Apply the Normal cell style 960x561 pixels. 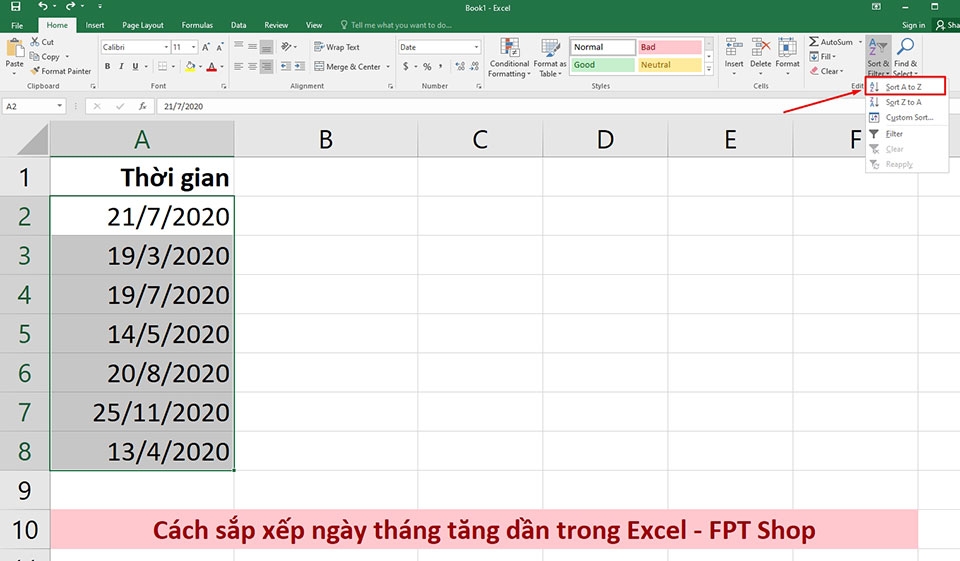[603, 47]
